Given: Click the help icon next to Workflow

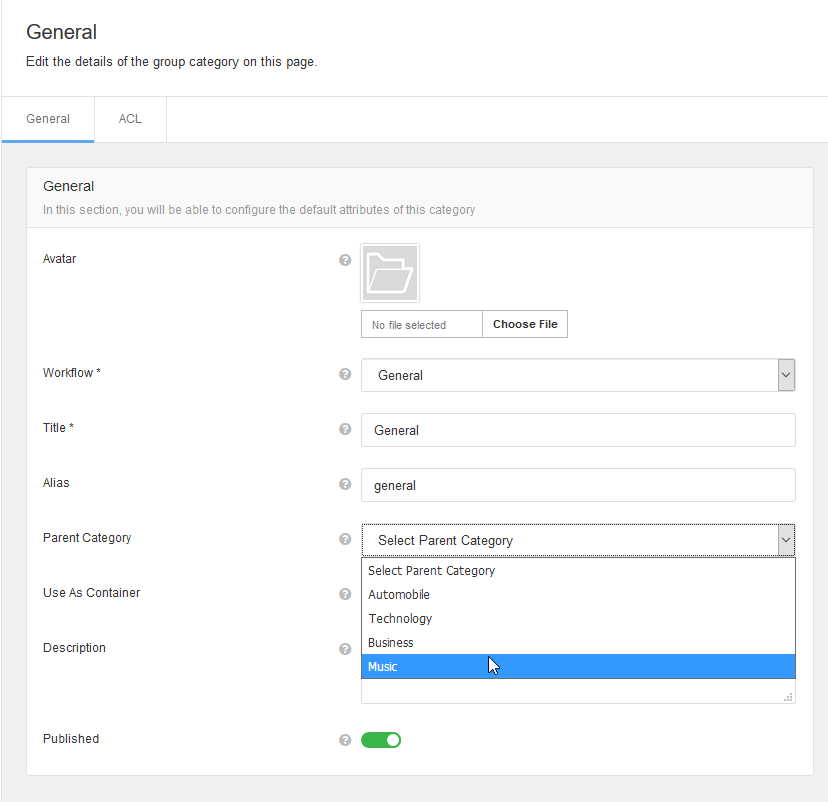Looking at the screenshot, I should pos(345,374).
